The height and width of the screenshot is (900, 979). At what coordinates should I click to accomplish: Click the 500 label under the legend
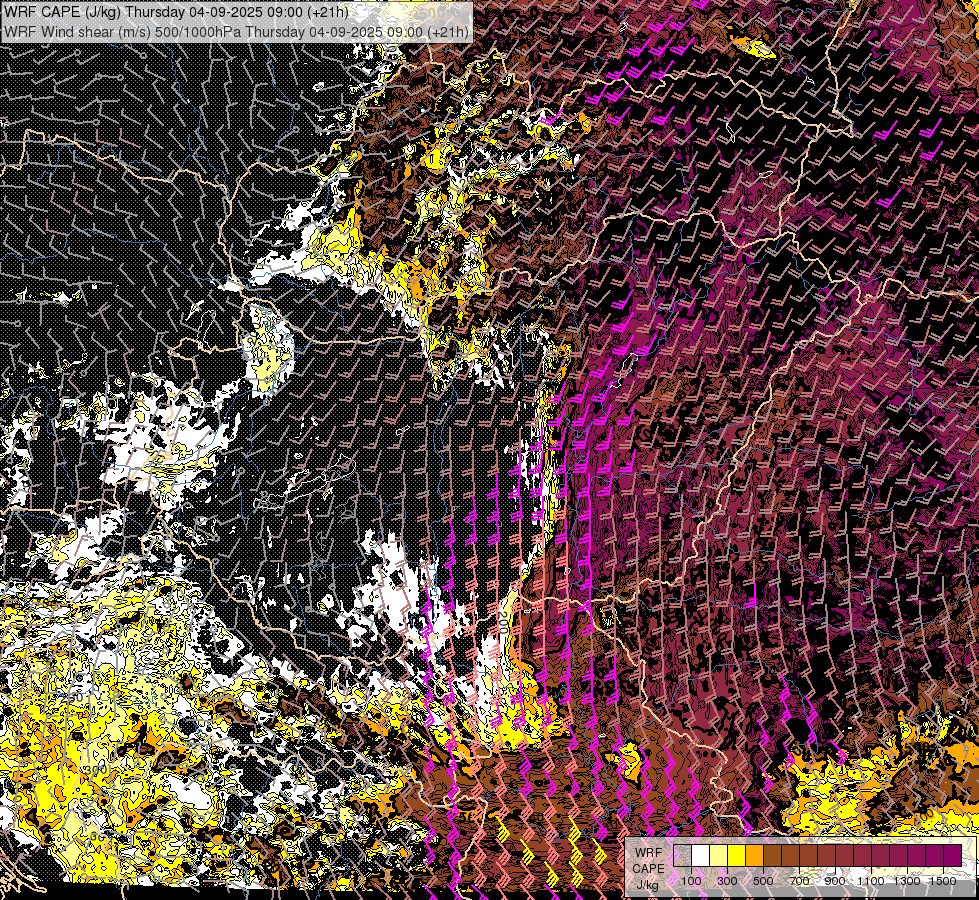(x=763, y=881)
